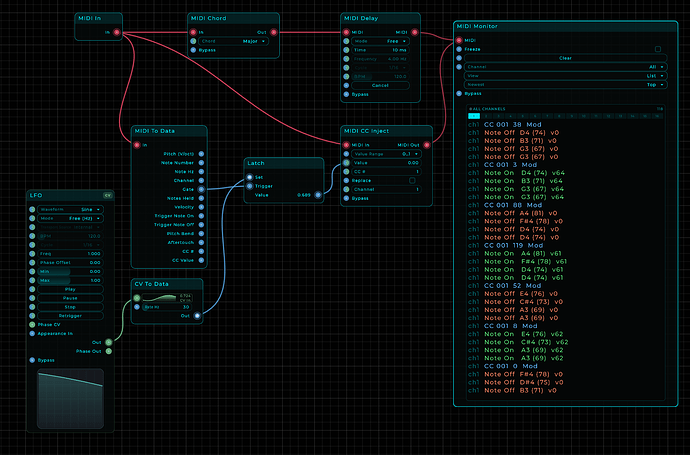
Task: Click the MIDI Delay MIDI output port
Action: point(415,32)
